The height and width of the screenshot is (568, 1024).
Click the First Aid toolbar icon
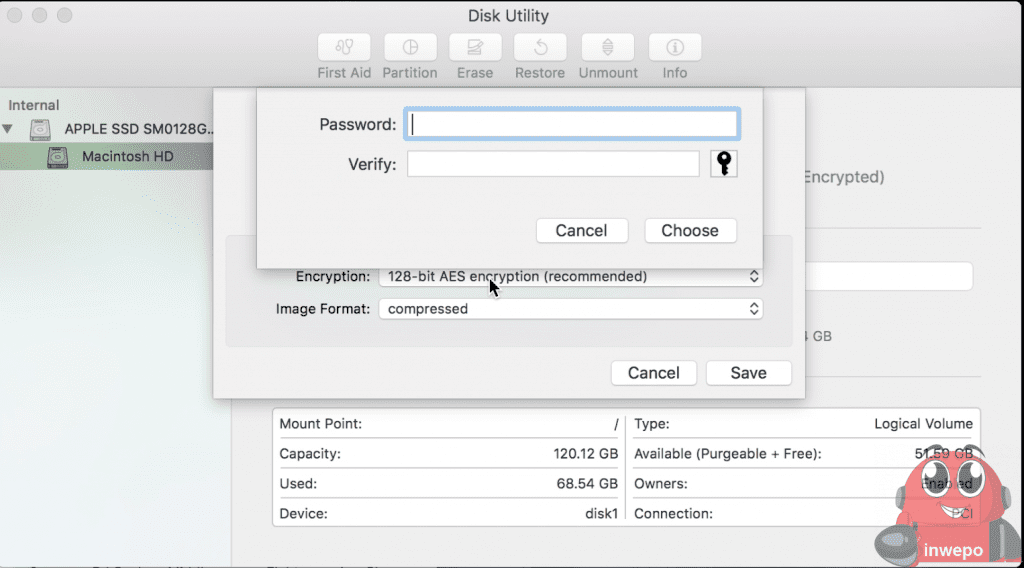point(344,47)
